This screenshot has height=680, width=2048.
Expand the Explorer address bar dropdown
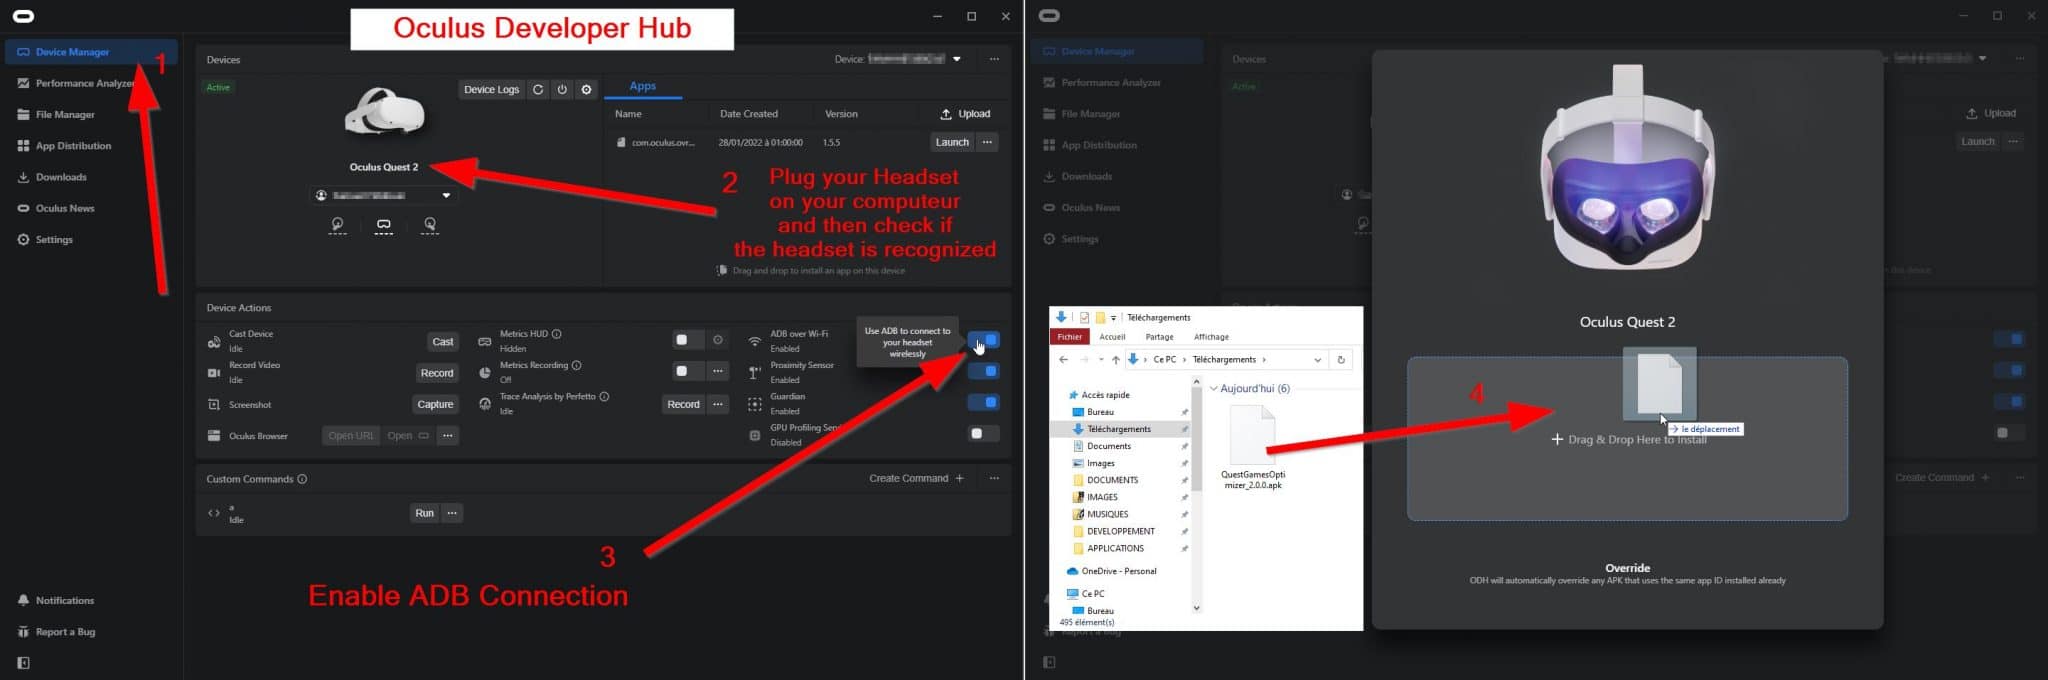(x=1317, y=360)
